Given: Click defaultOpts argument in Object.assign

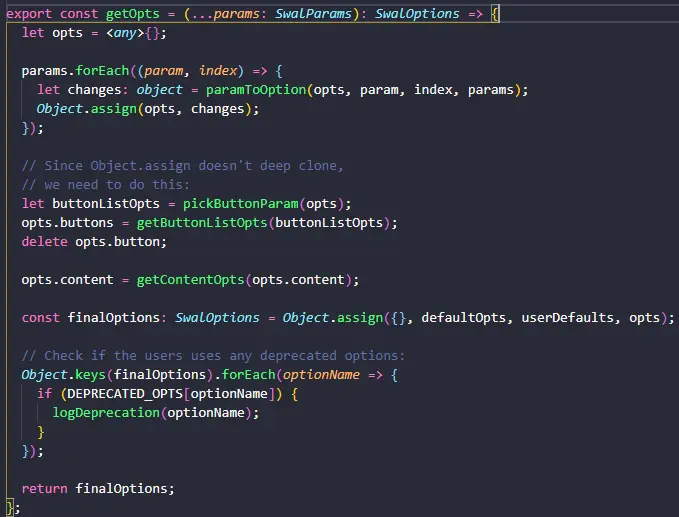Looking at the screenshot, I should [x=463, y=317].
